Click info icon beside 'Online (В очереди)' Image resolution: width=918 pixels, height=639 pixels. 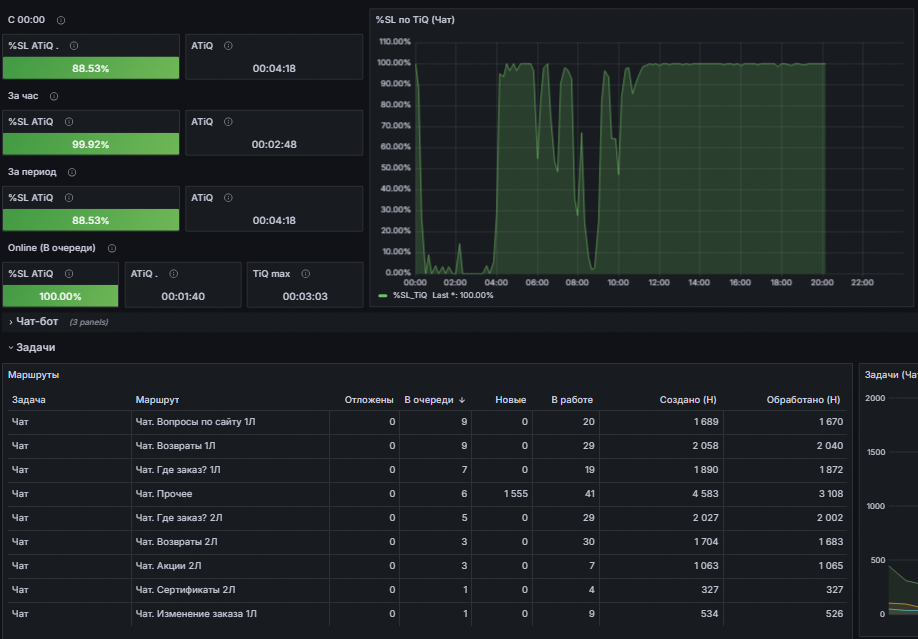(x=112, y=248)
